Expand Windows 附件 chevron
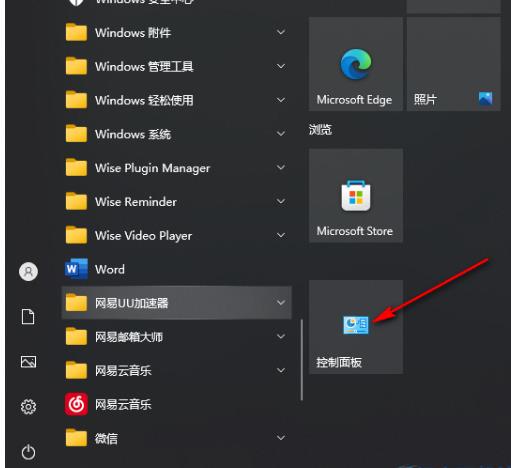This screenshot has height=468, width=511. pos(281,32)
